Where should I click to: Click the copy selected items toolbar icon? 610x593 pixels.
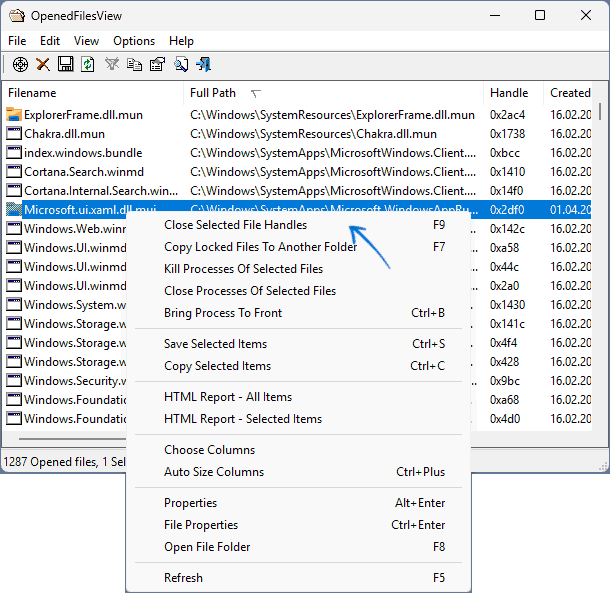click(x=134, y=65)
